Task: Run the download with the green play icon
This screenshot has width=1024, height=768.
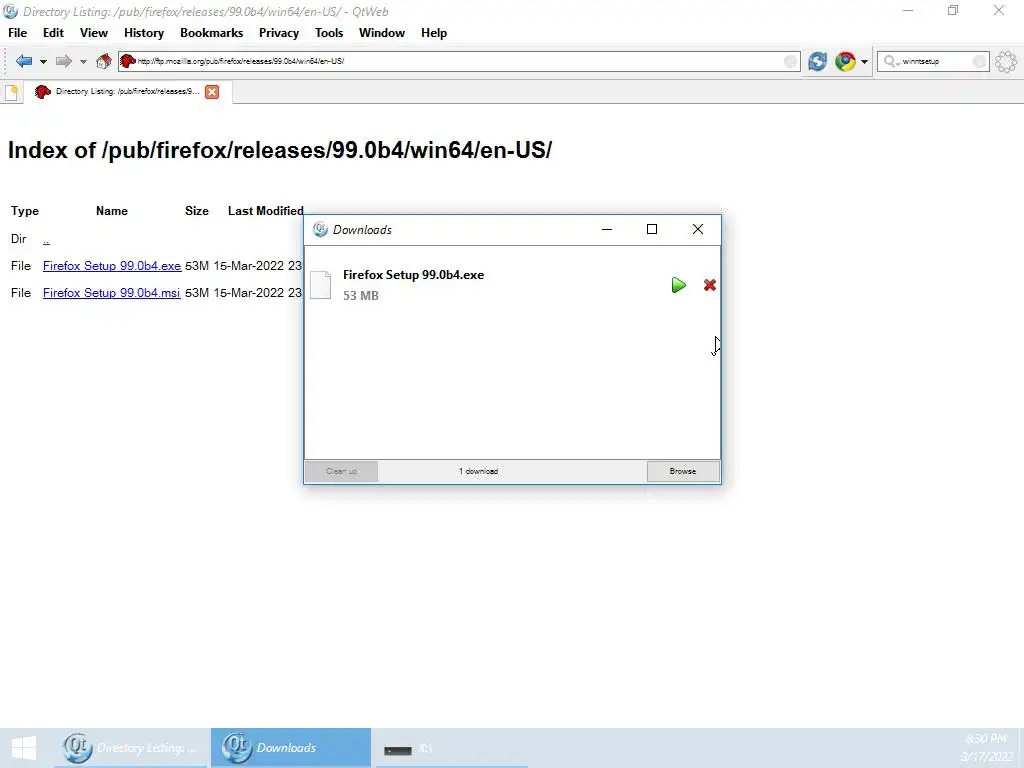Action: pyautogui.click(x=679, y=285)
